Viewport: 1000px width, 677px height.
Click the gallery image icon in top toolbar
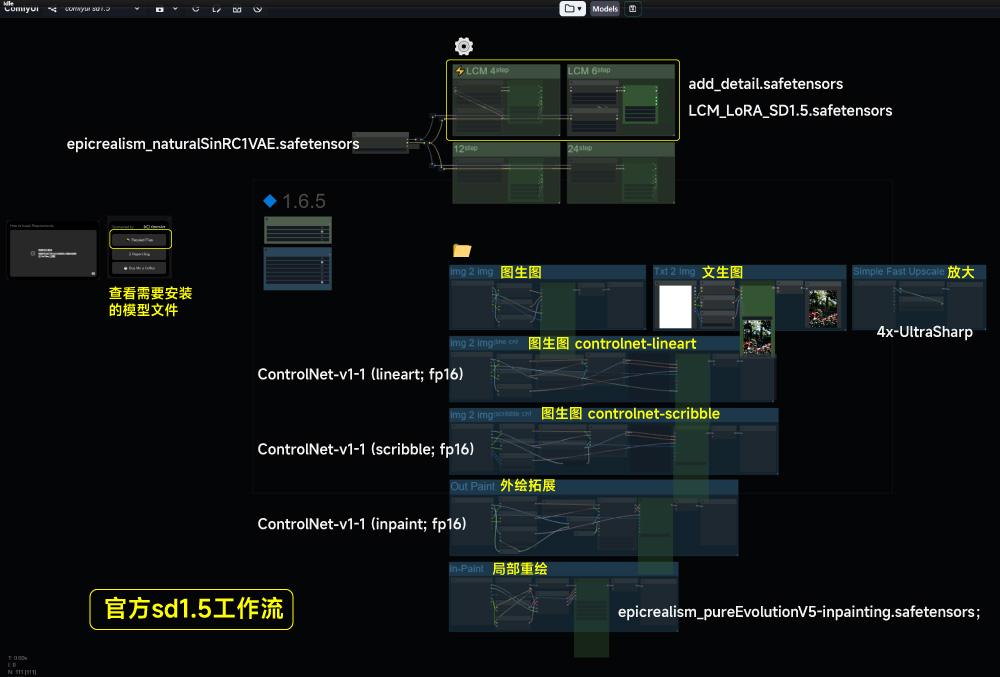237,8
